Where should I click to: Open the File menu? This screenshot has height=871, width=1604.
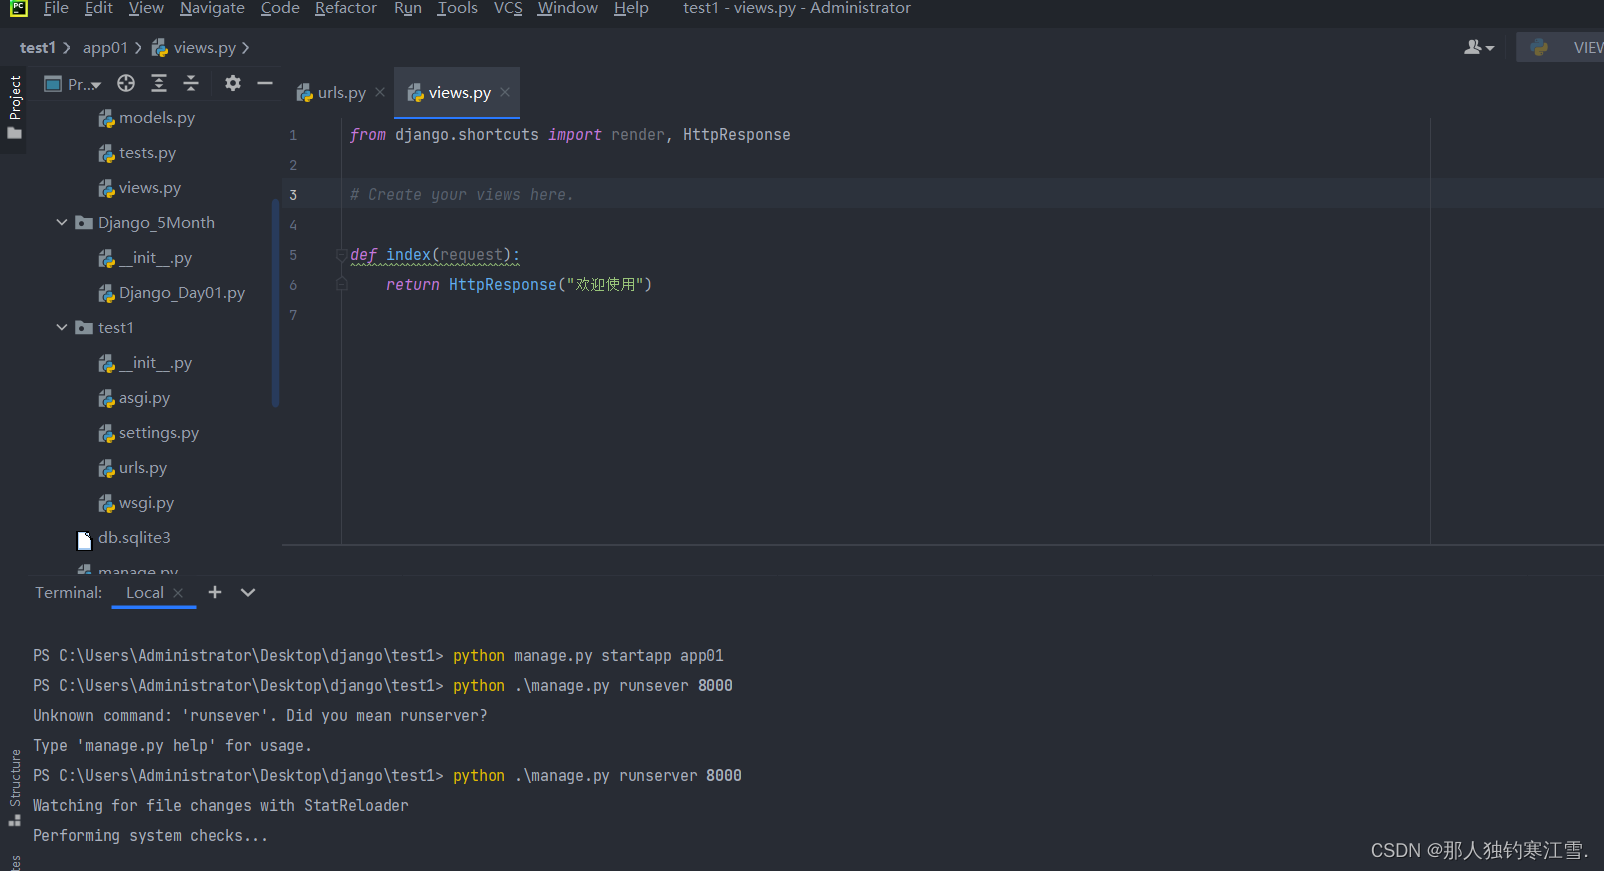[56, 8]
